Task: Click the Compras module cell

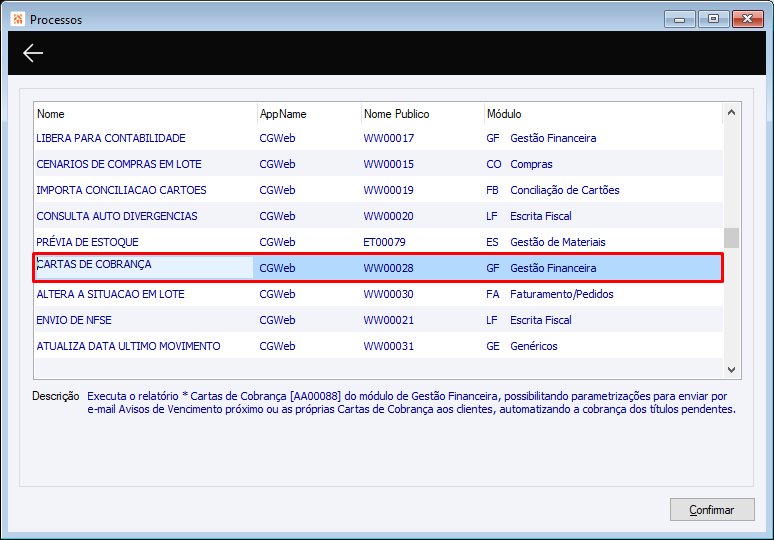Action: 531,164
